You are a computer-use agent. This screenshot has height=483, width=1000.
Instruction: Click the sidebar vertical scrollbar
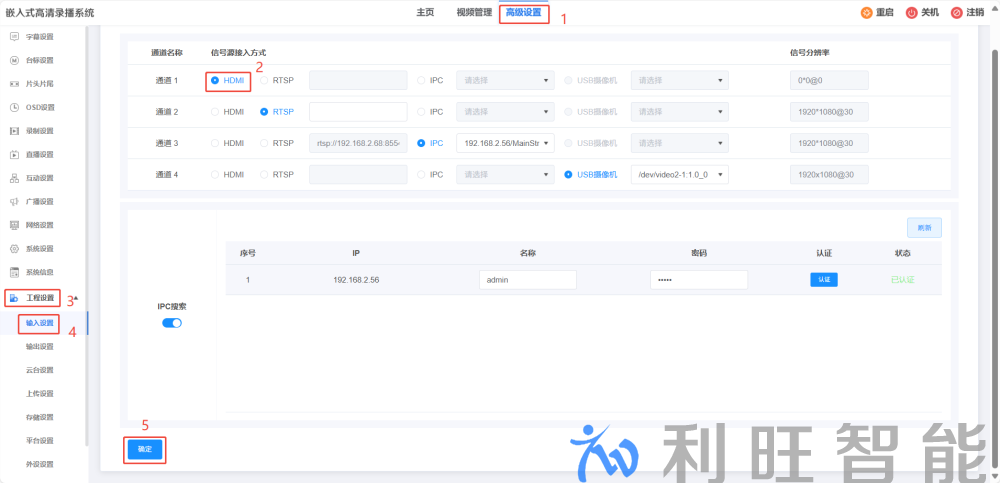pyautogui.click(x=87, y=236)
